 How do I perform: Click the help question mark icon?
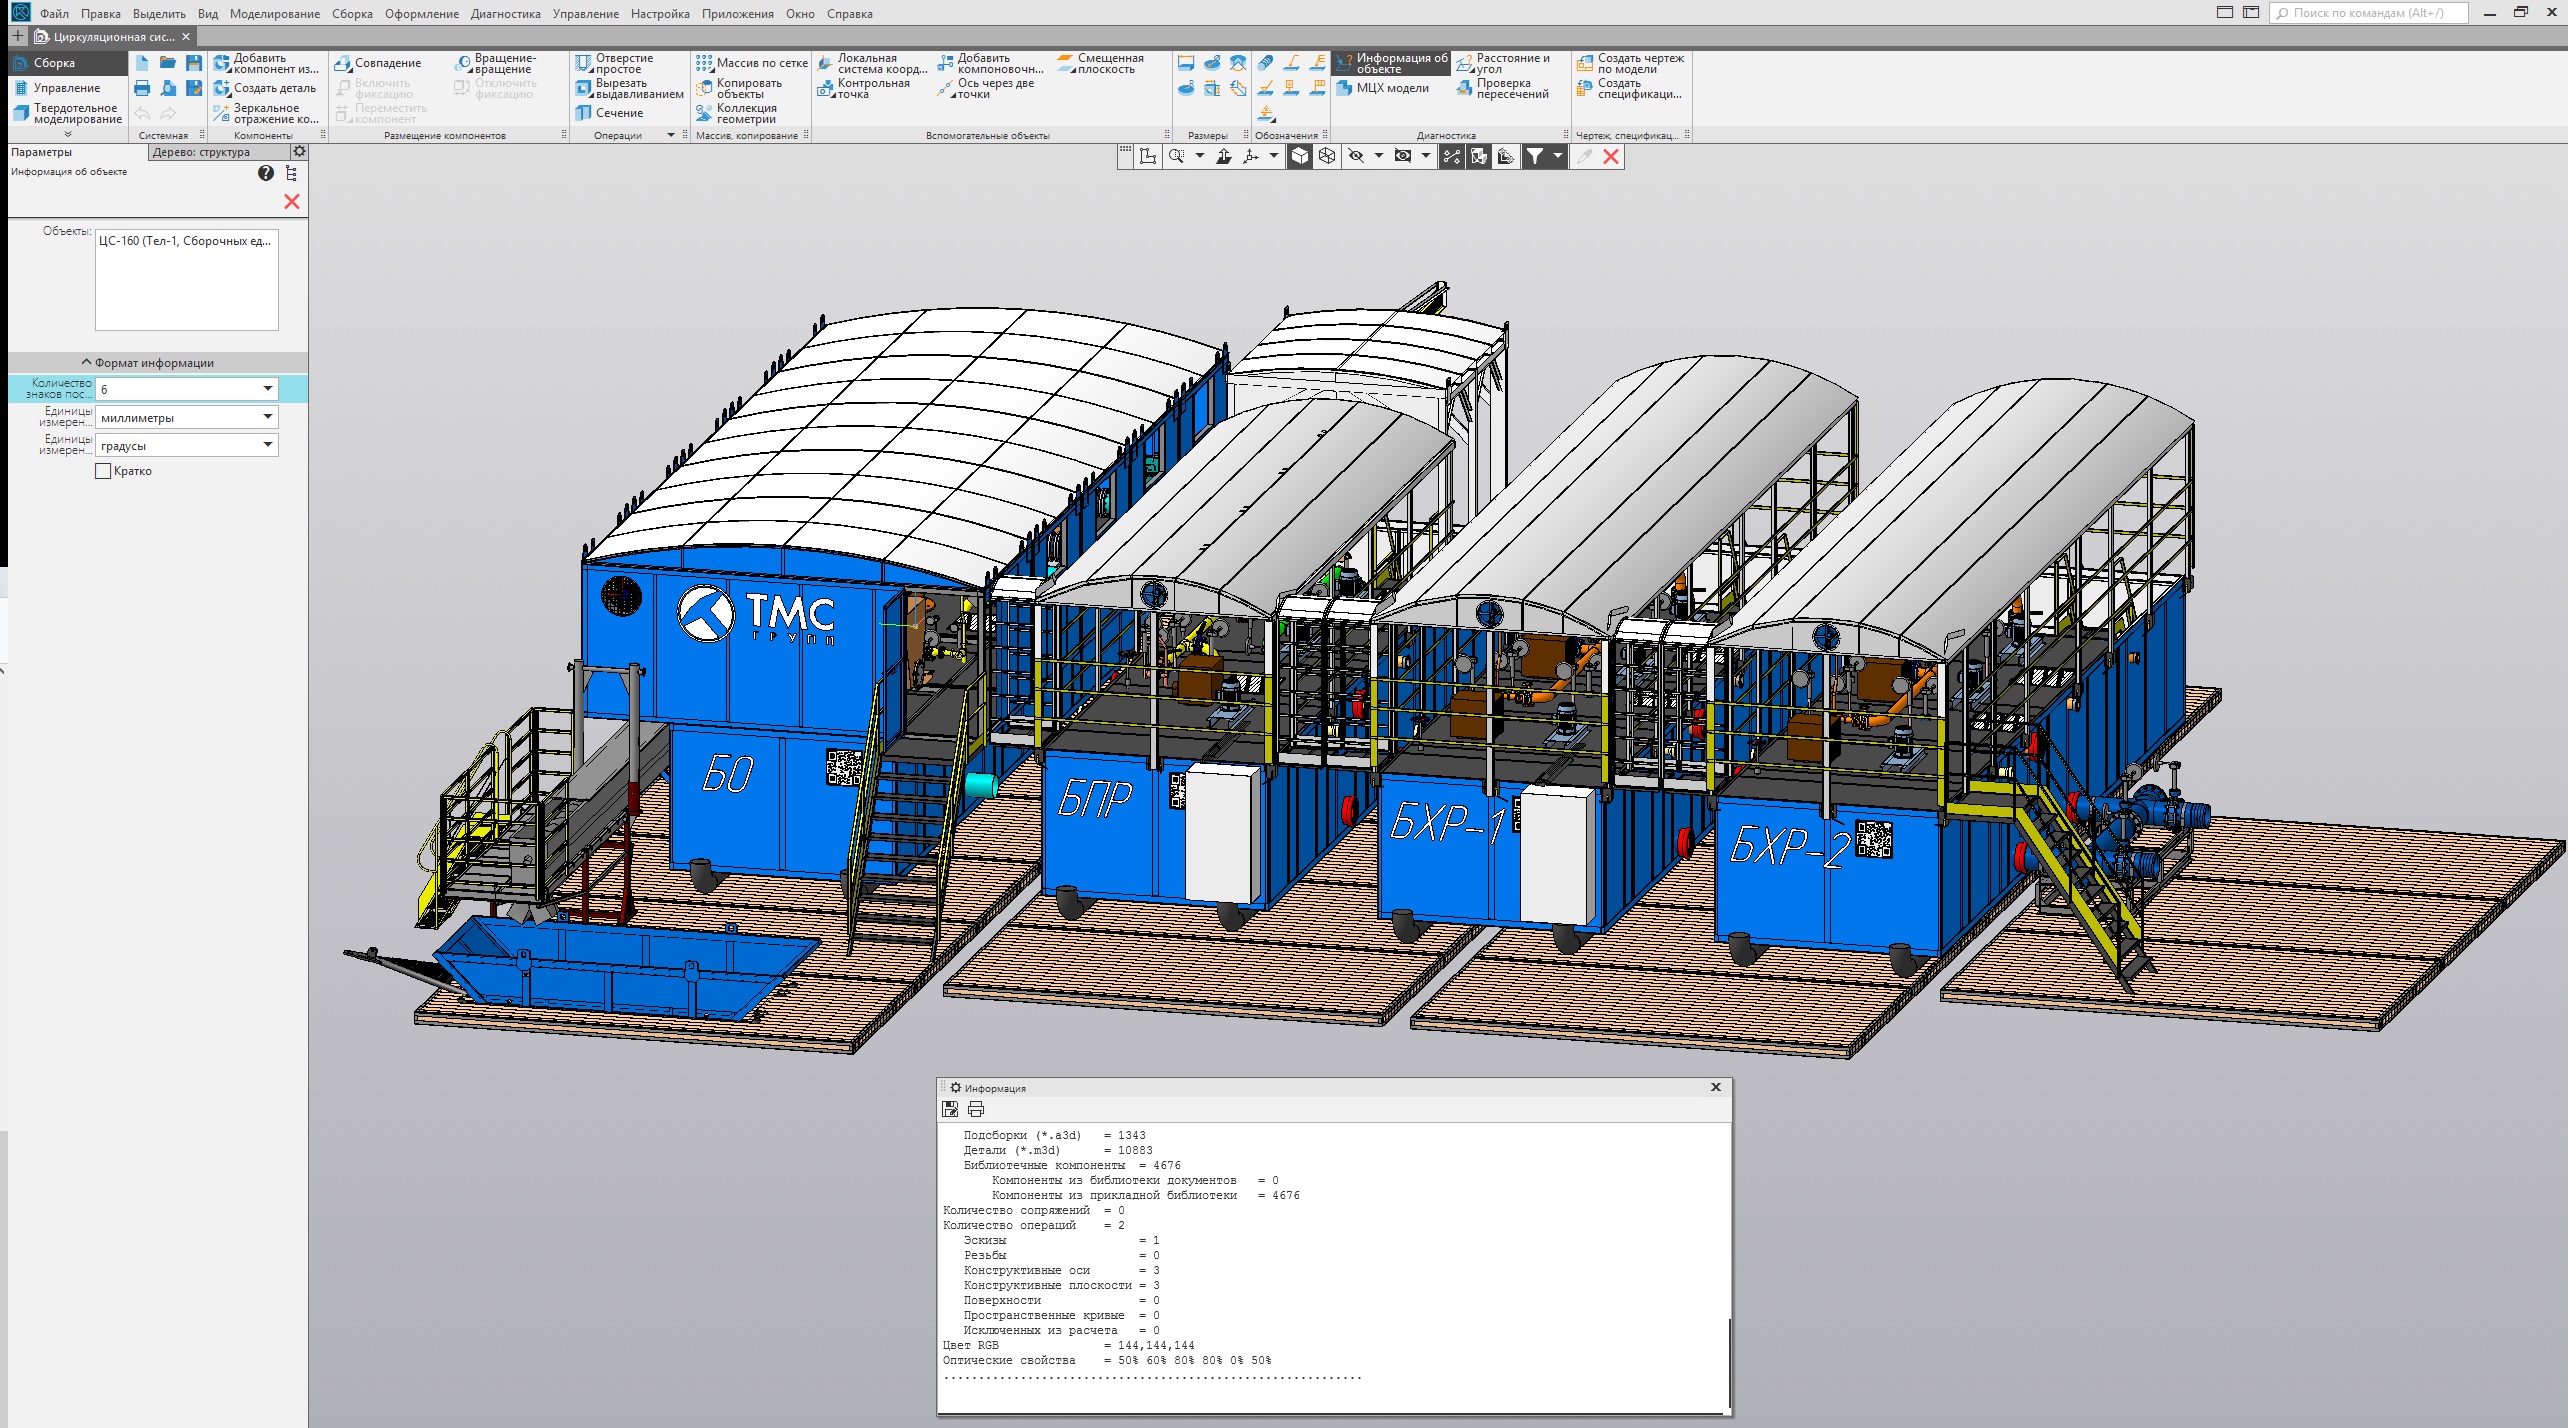[265, 173]
